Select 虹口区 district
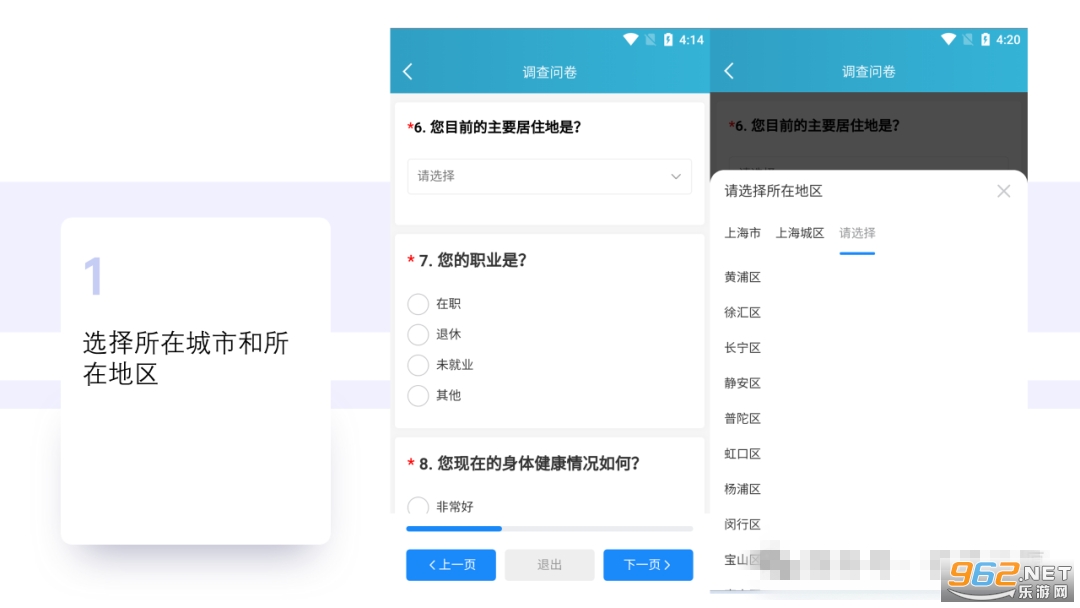Image resolution: width=1080 pixels, height=608 pixels. 742,454
